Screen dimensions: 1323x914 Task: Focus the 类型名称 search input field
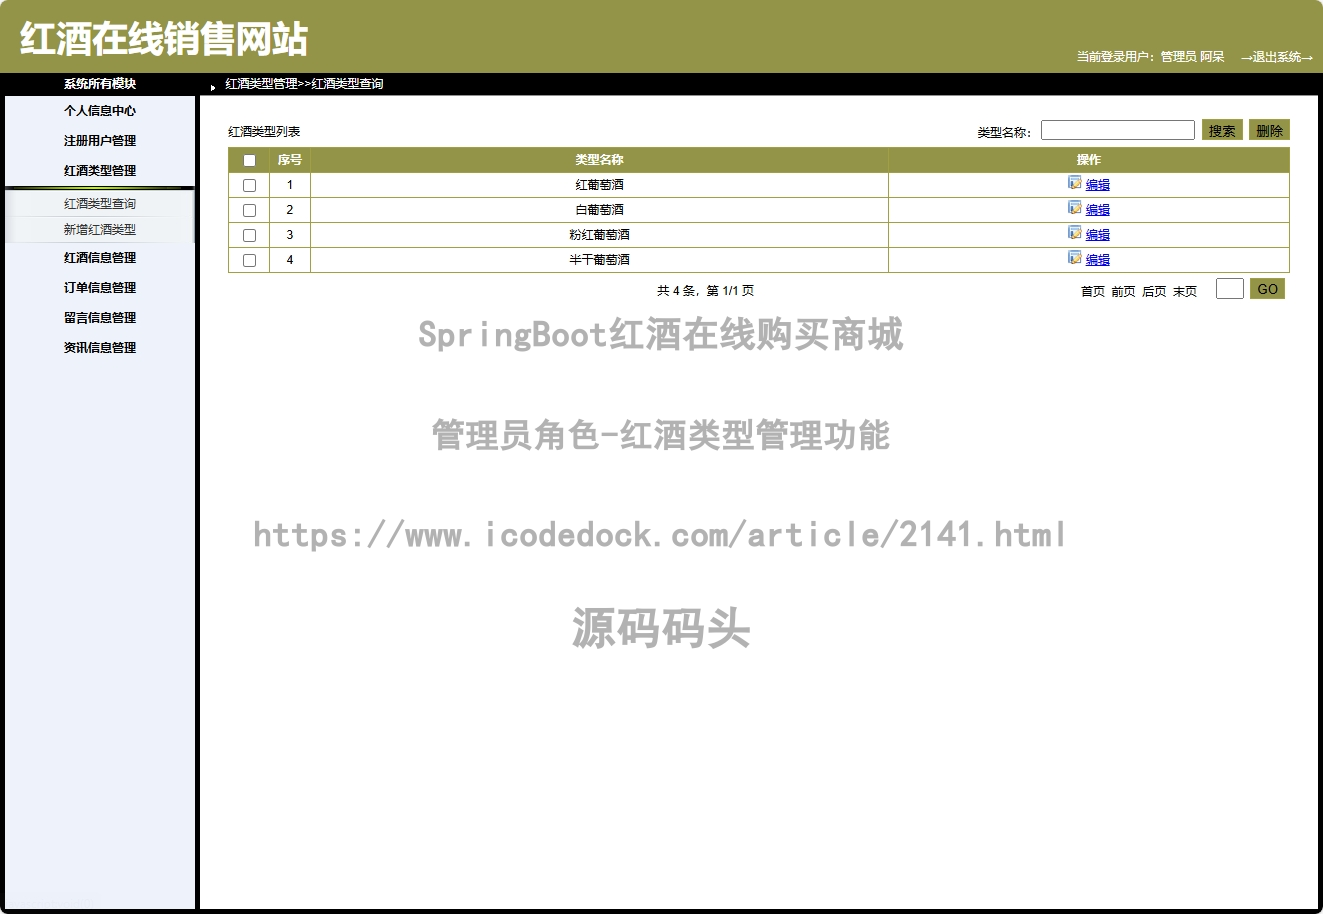pos(1118,130)
